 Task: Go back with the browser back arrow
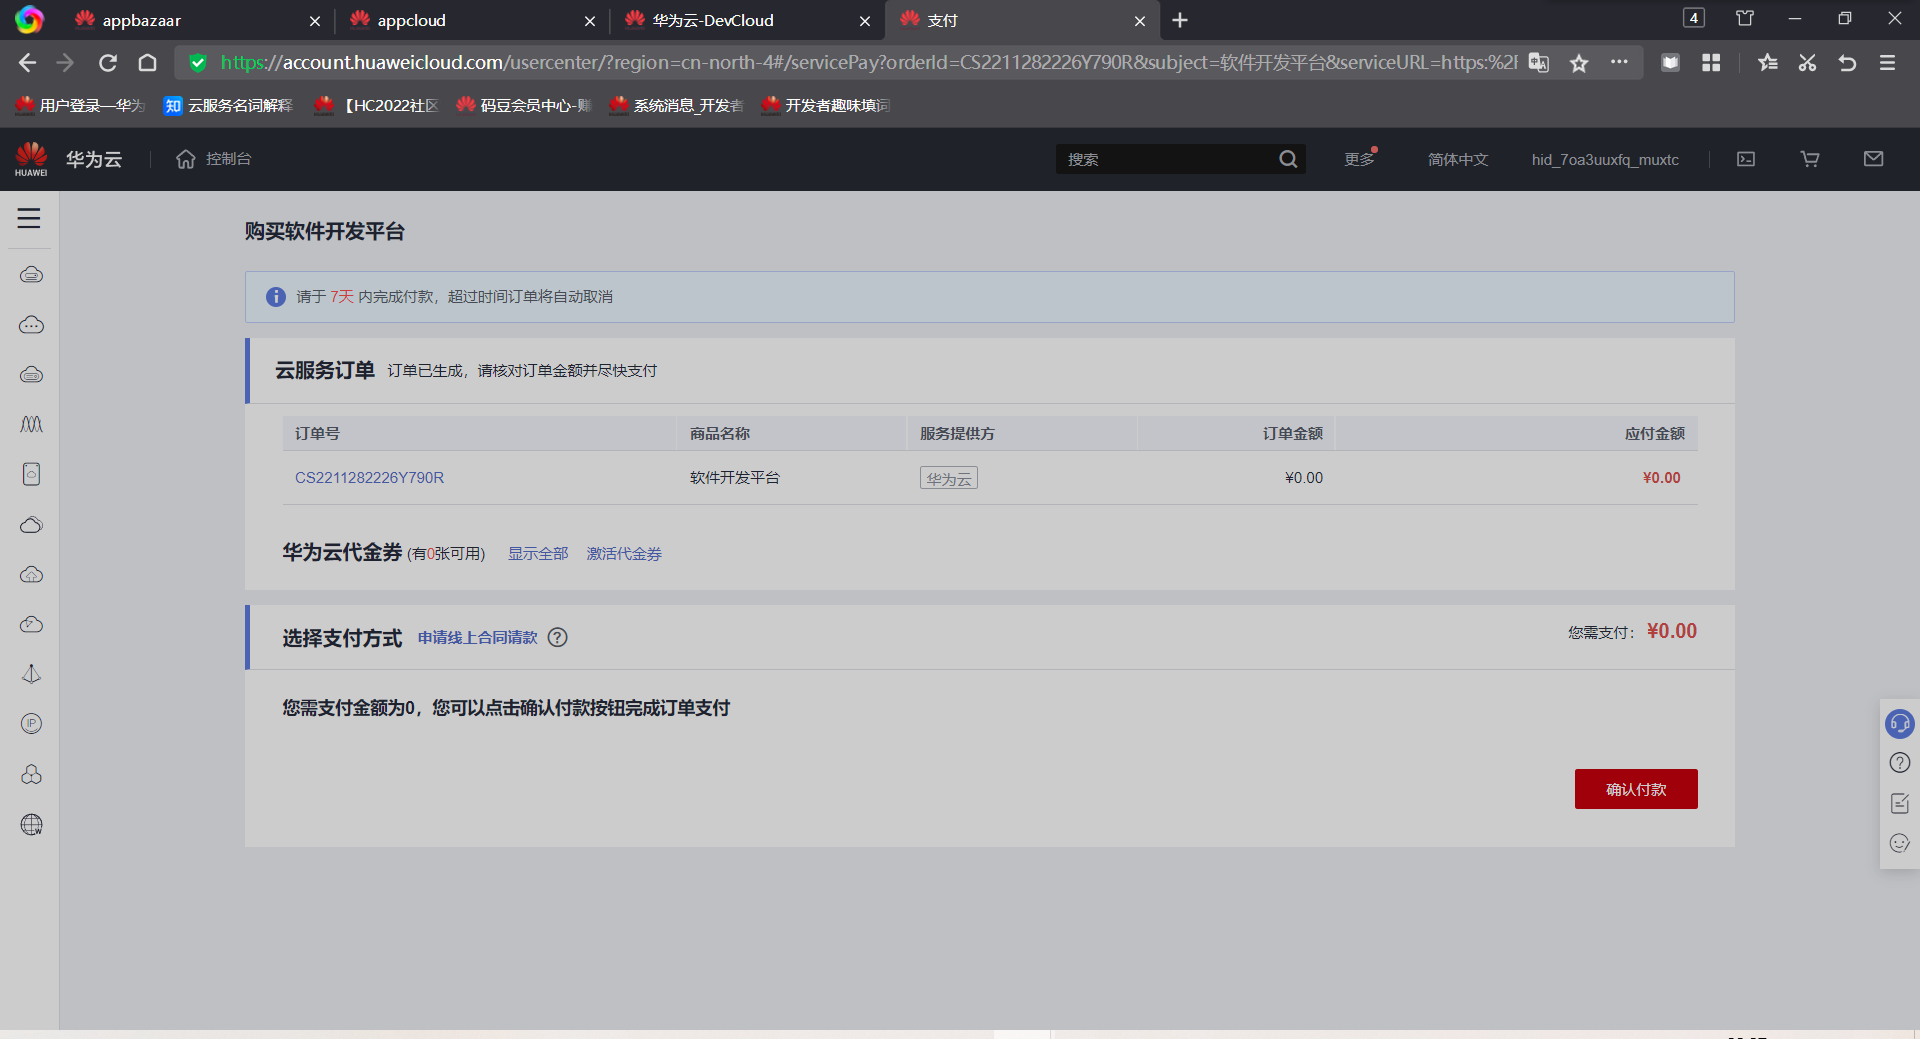click(x=27, y=63)
